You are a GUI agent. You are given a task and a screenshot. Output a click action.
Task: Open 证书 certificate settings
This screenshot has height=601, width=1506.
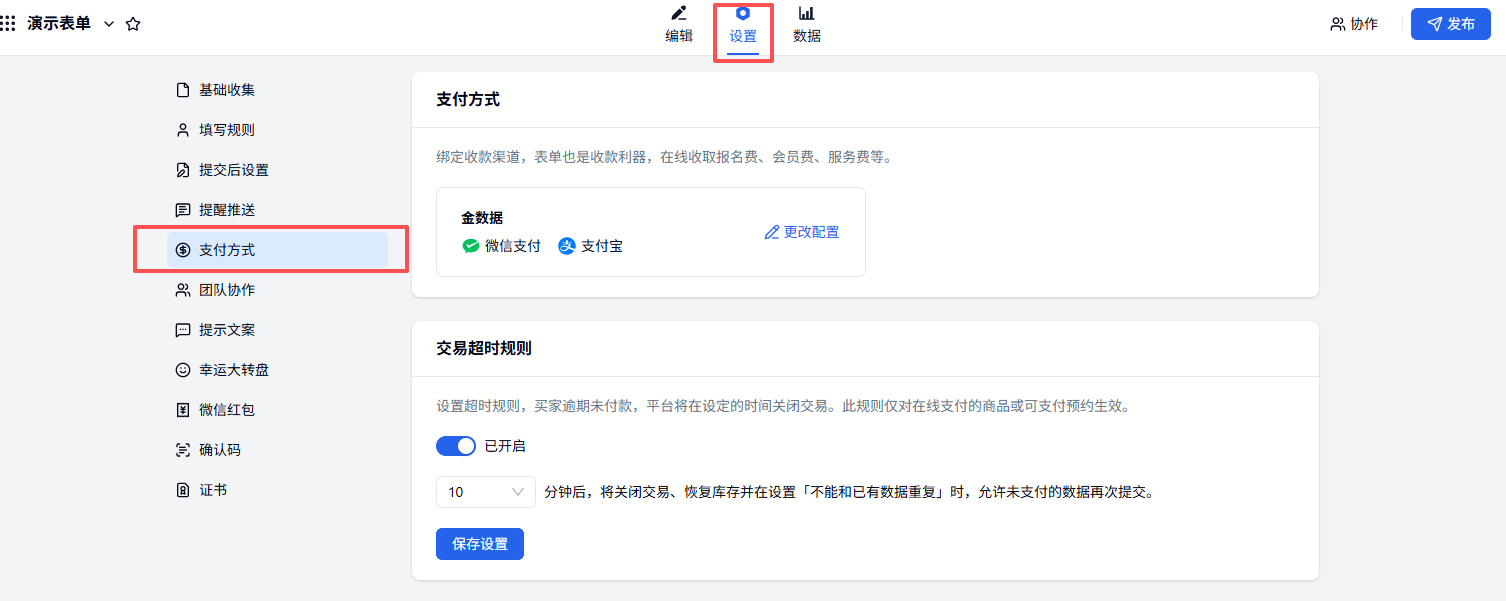(x=212, y=490)
